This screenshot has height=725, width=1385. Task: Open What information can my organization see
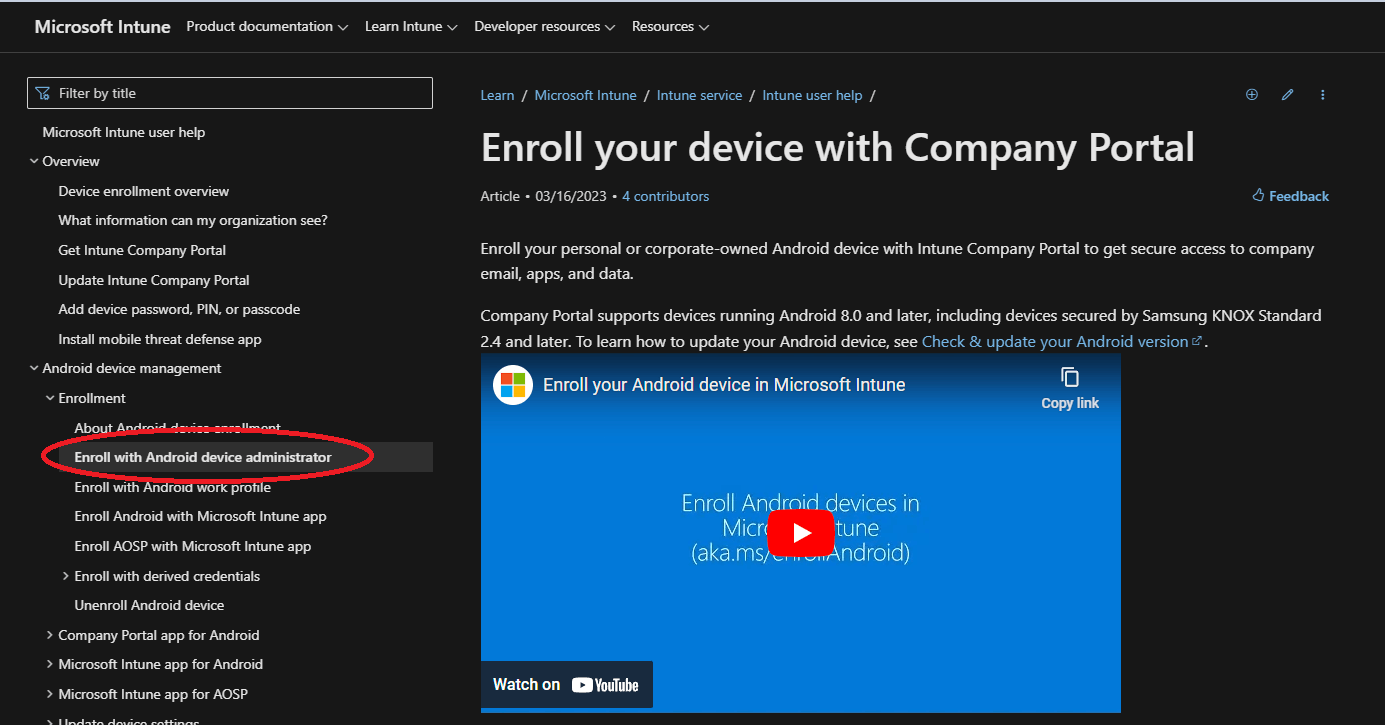pos(193,220)
